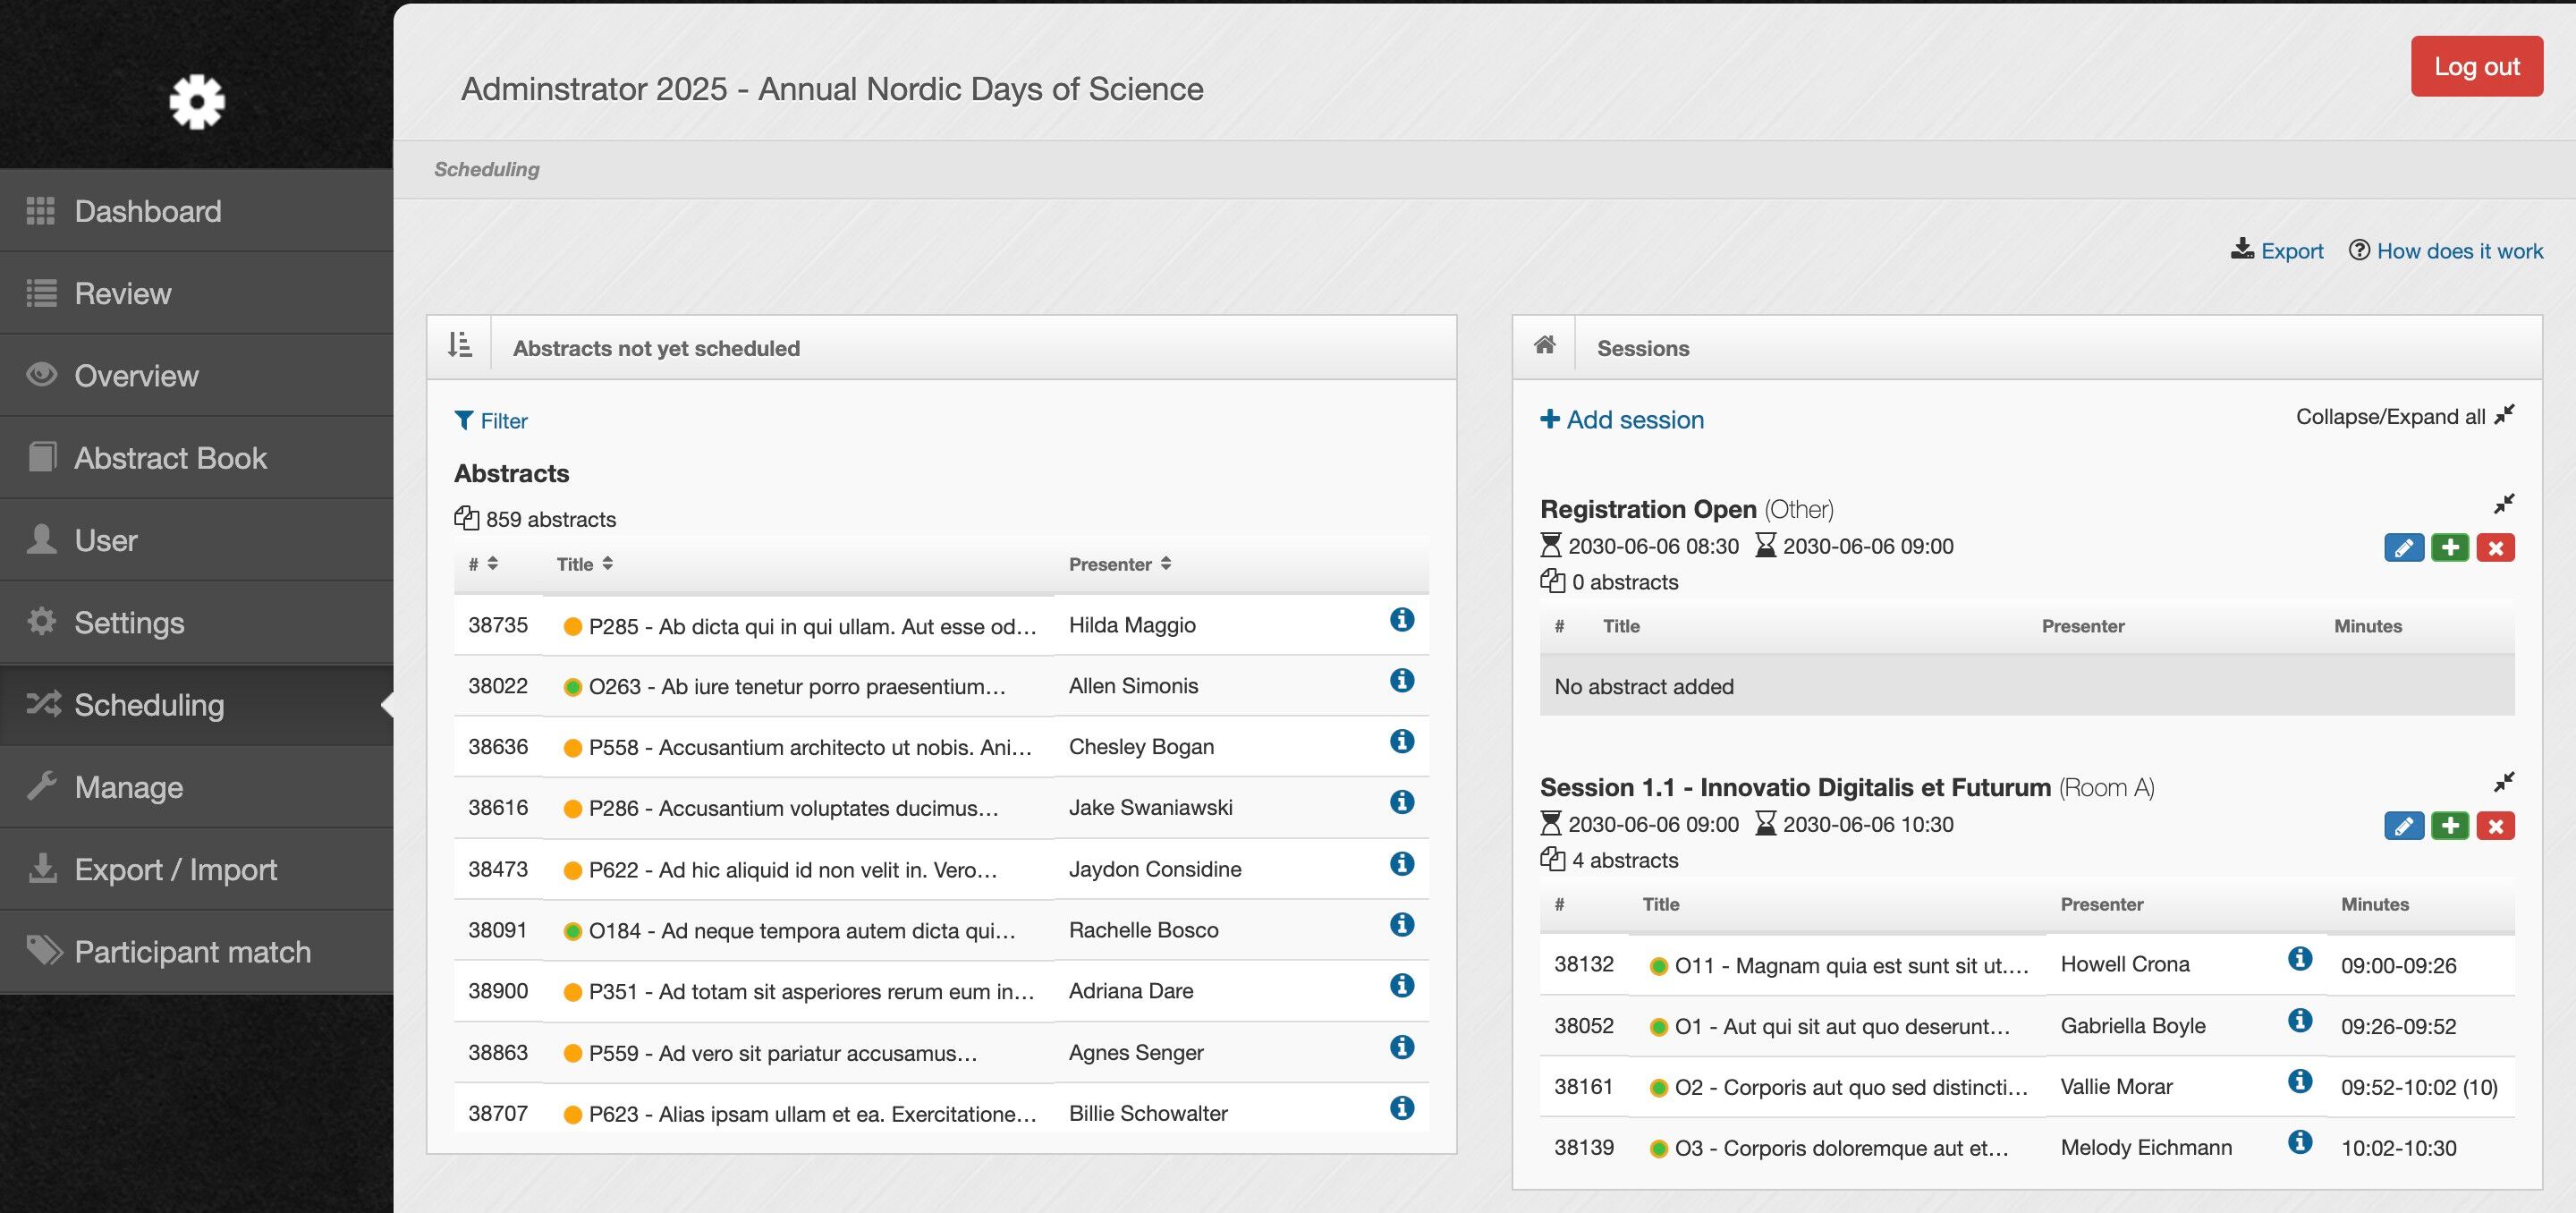This screenshot has width=2576, height=1213.
Task: Click blue edit pencil for Registration Open session
Action: (2403, 548)
